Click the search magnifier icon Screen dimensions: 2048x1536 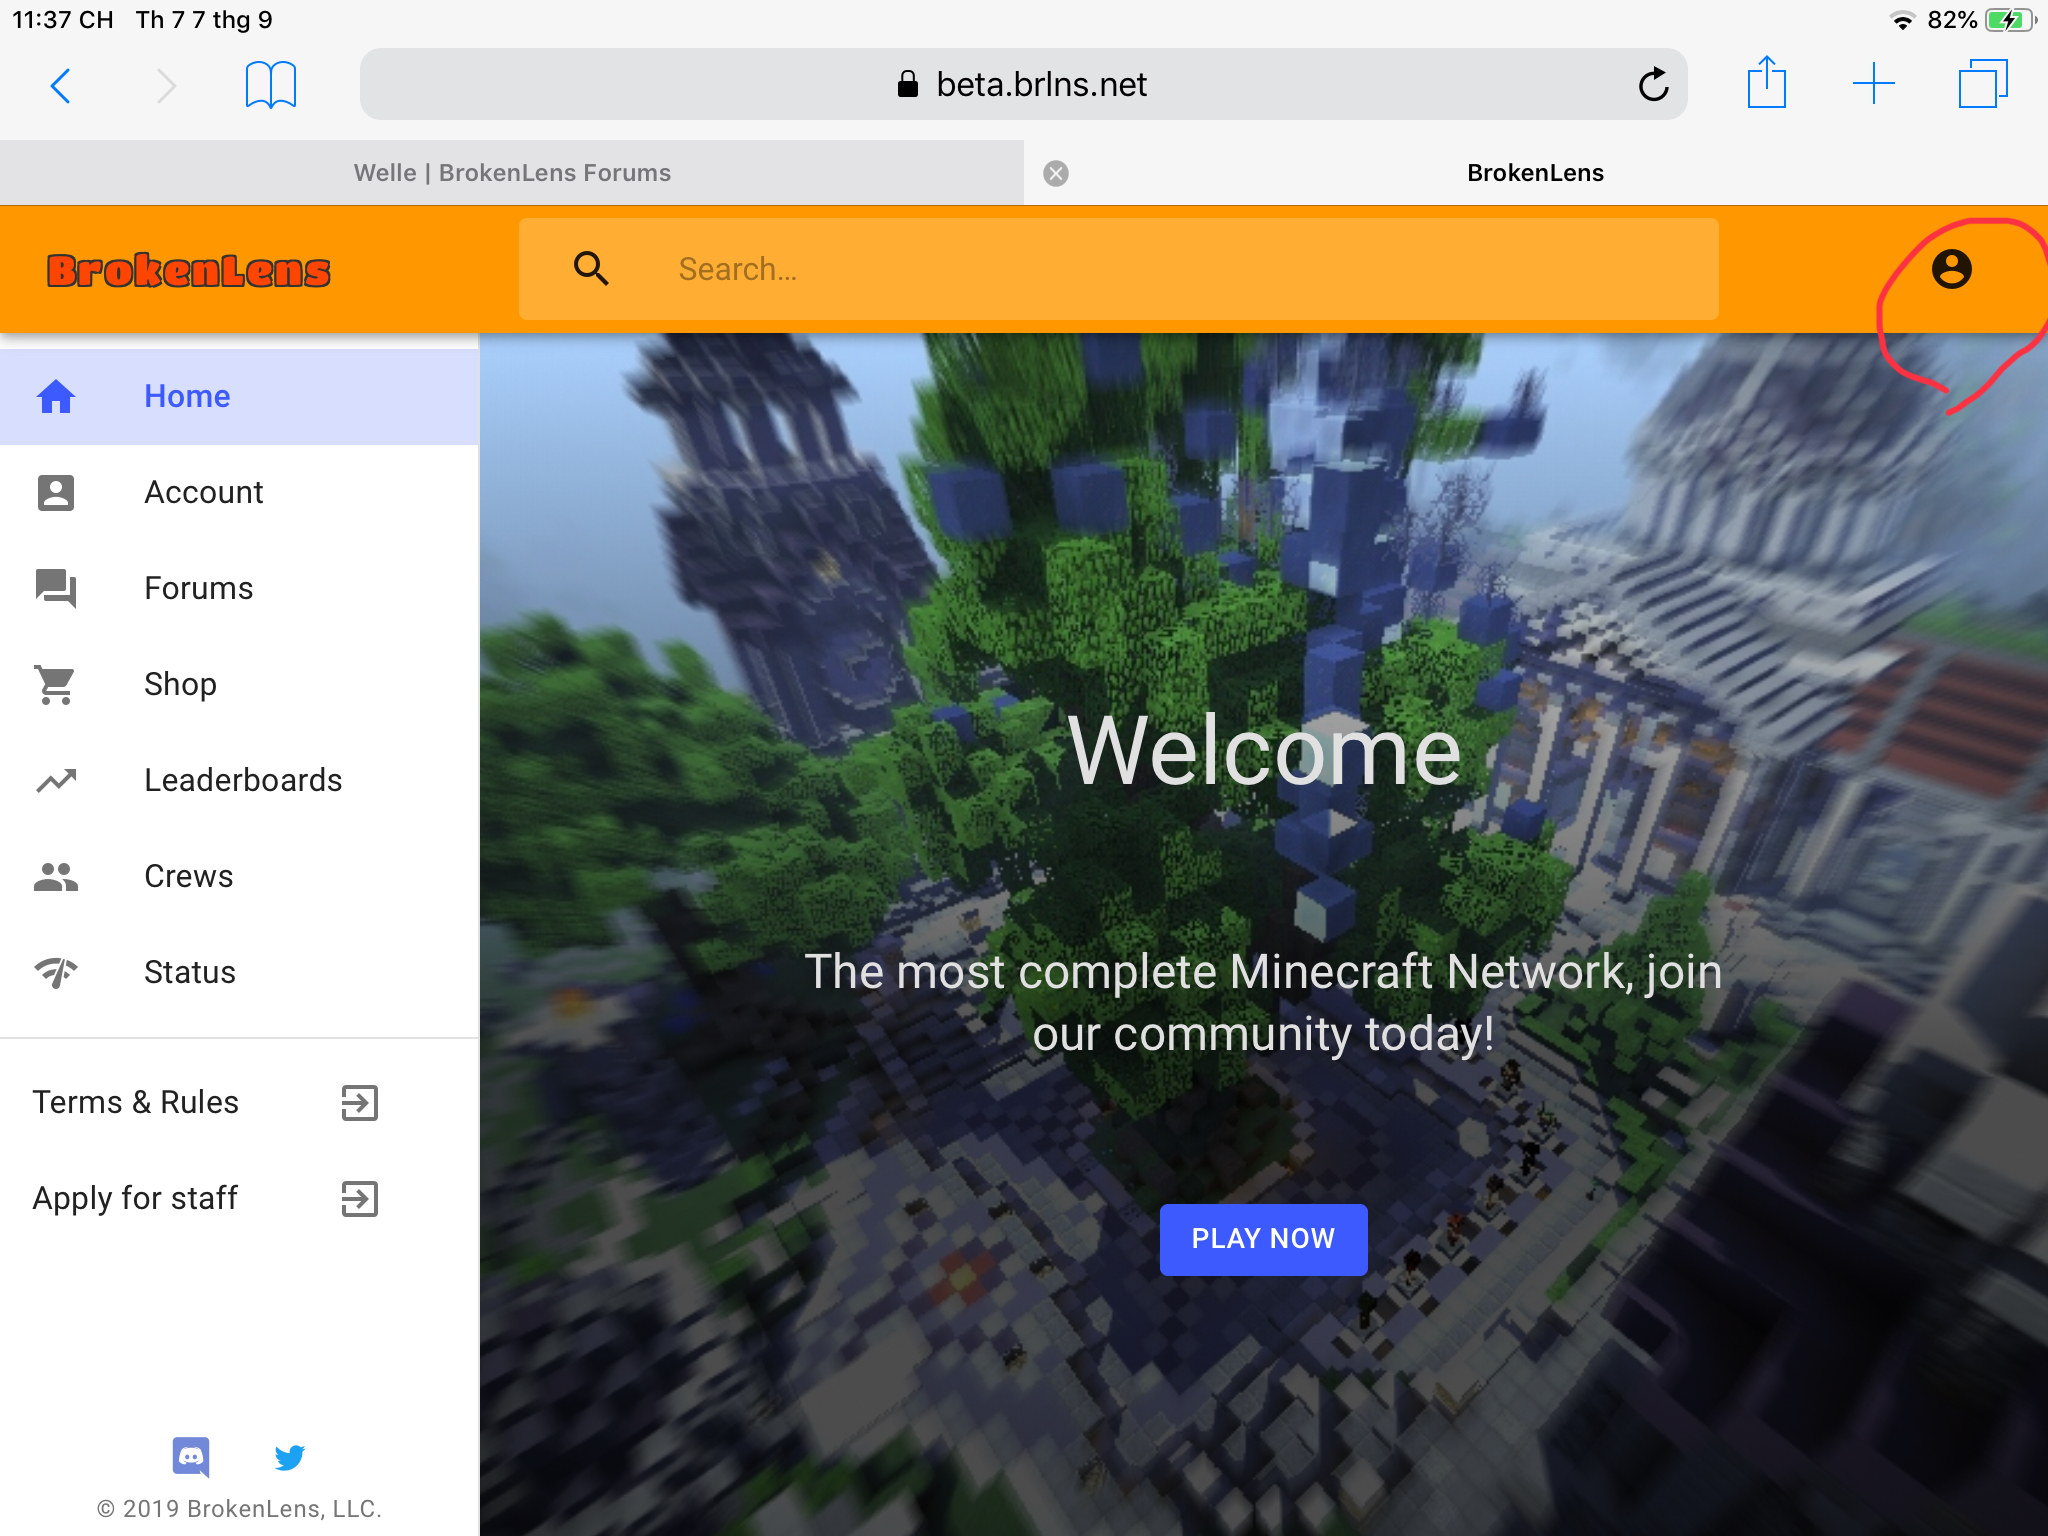click(x=591, y=268)
